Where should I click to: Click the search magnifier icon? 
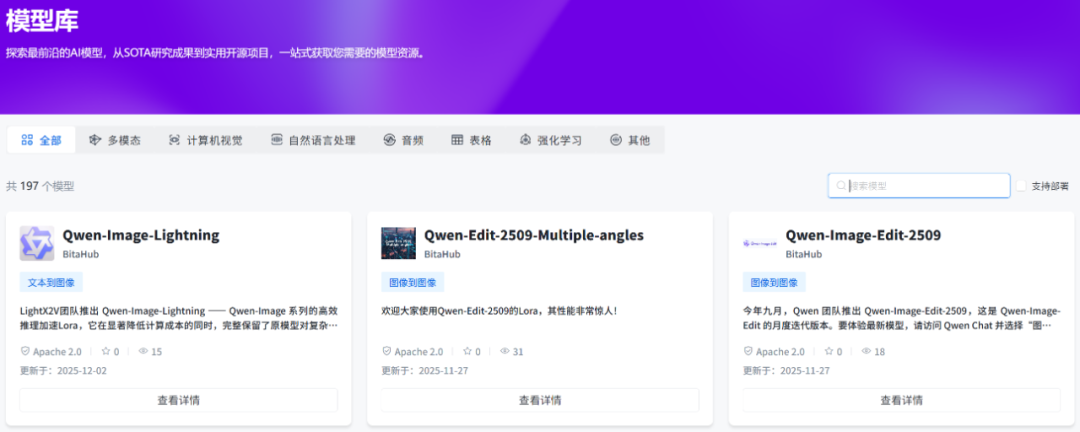pyautogui.click(x=841, y=186)
